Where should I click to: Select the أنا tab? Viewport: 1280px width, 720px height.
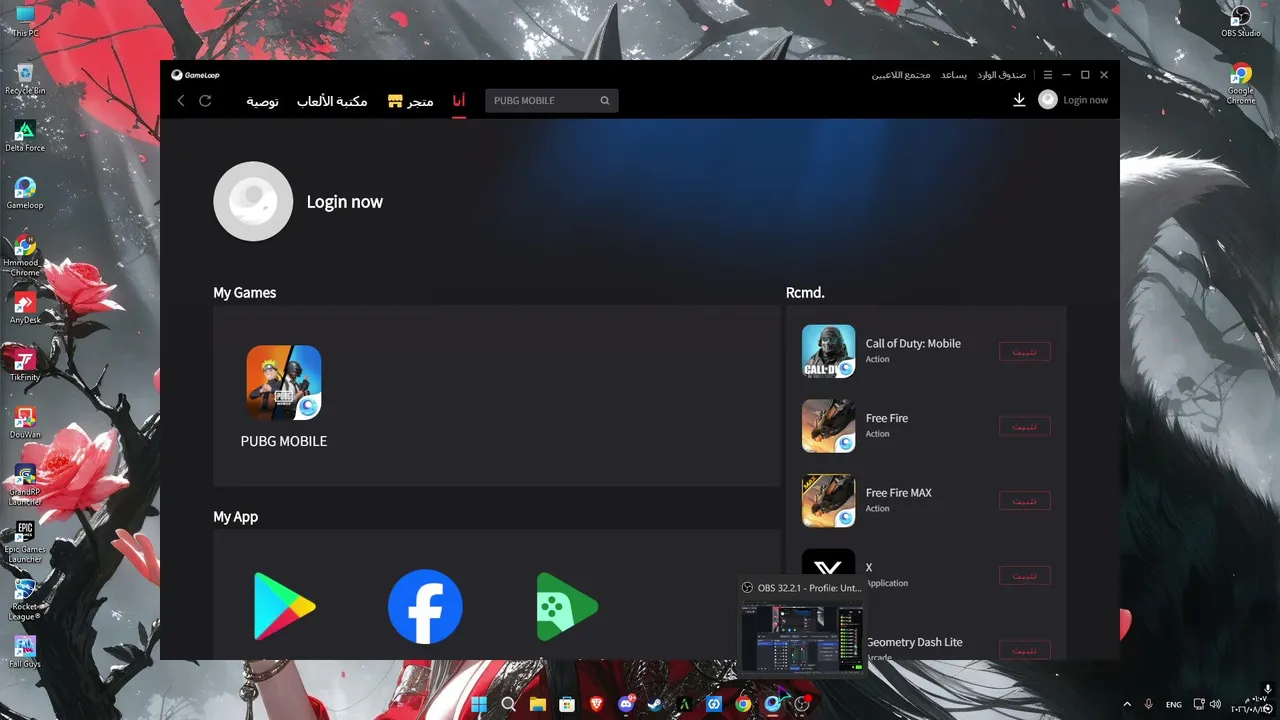(459, 101)
